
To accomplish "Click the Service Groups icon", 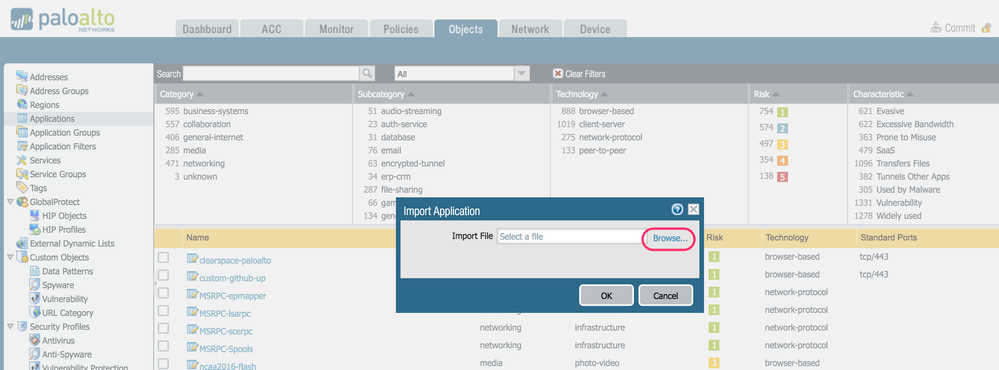I will [x=22, y=174].
